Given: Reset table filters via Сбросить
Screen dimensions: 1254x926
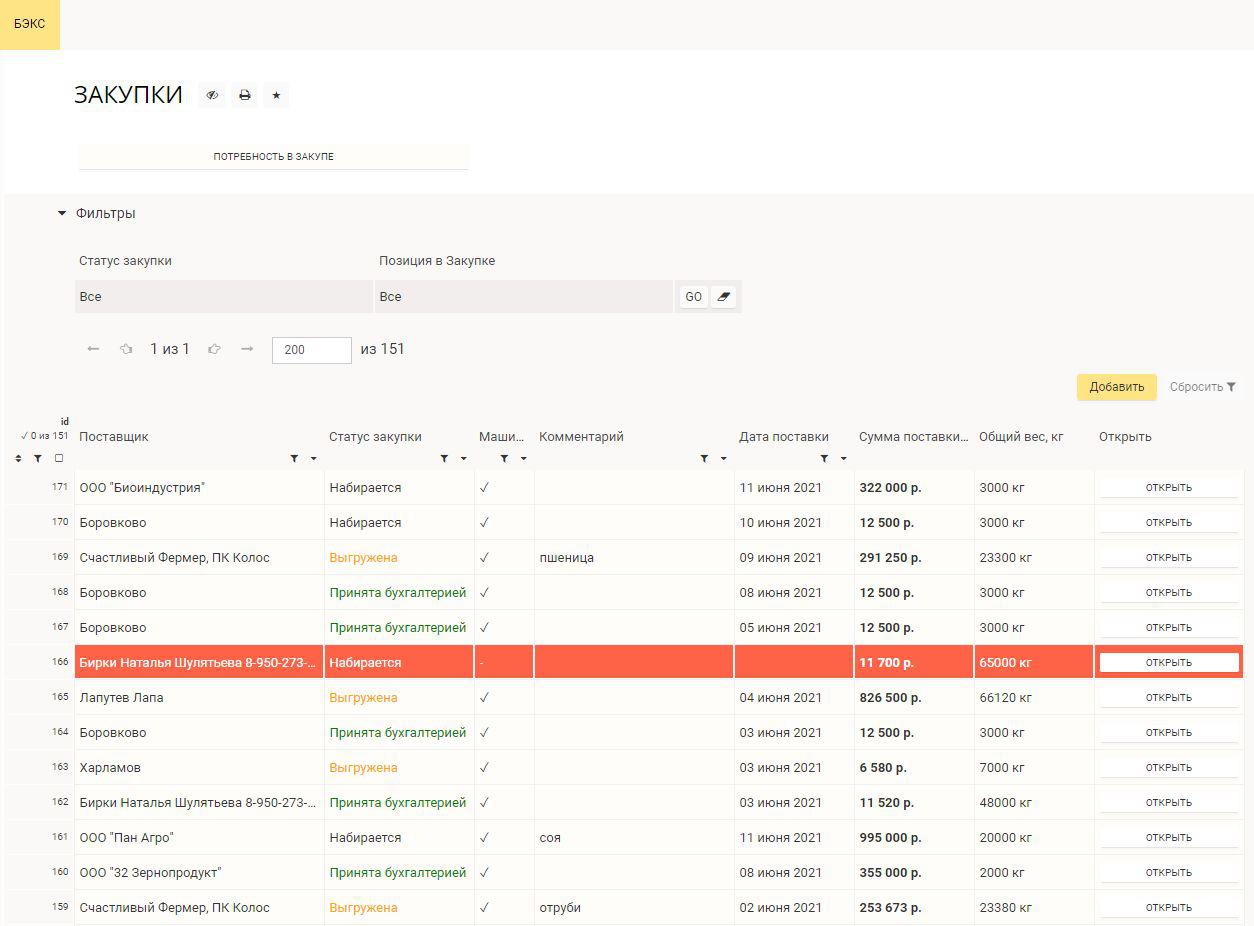Looking at the screenshot, I should tap(1203, 387).
